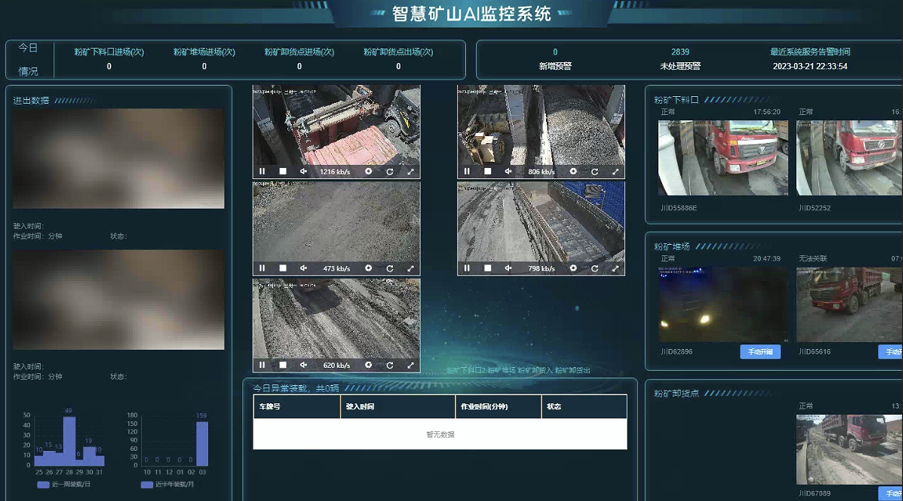The image size is (903, 501).
Task: Open truck photo labeled 川D55886E
Action: point(723,158)
